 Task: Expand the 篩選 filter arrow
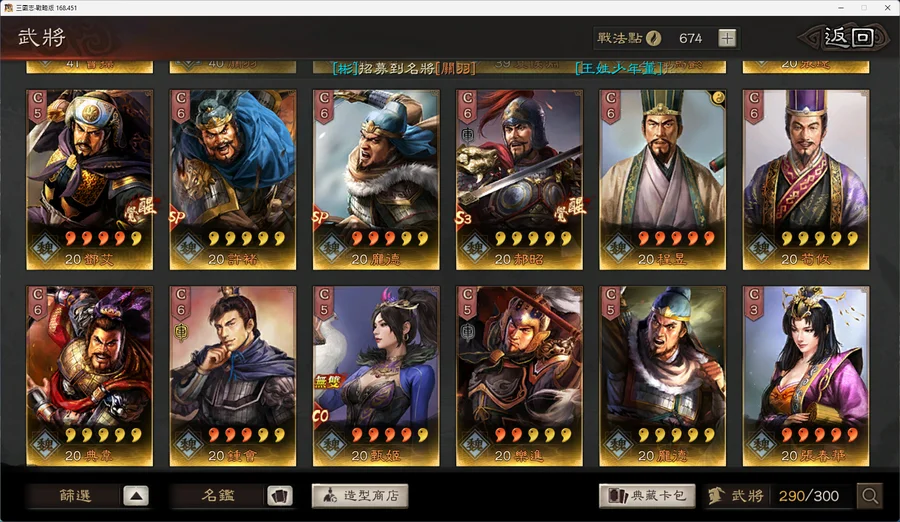[136, 496]
